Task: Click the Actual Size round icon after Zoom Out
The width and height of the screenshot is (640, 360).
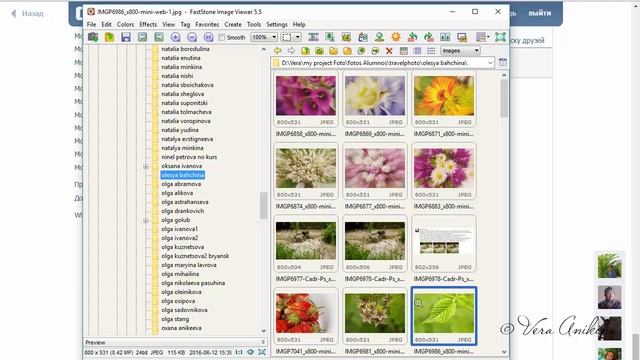Action: click(x=208, y=37)
